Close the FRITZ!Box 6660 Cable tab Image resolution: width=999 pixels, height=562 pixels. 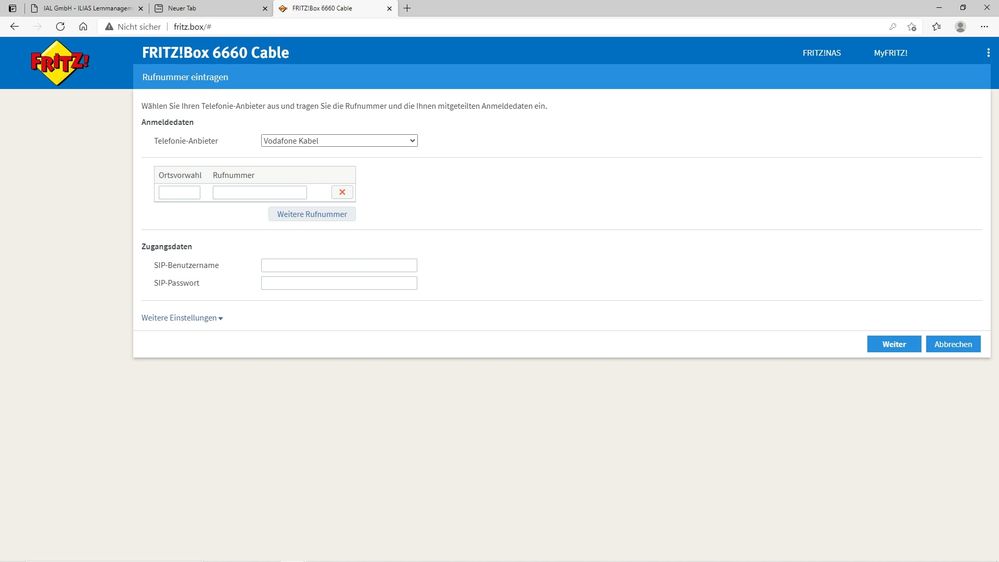pos(389,8)
